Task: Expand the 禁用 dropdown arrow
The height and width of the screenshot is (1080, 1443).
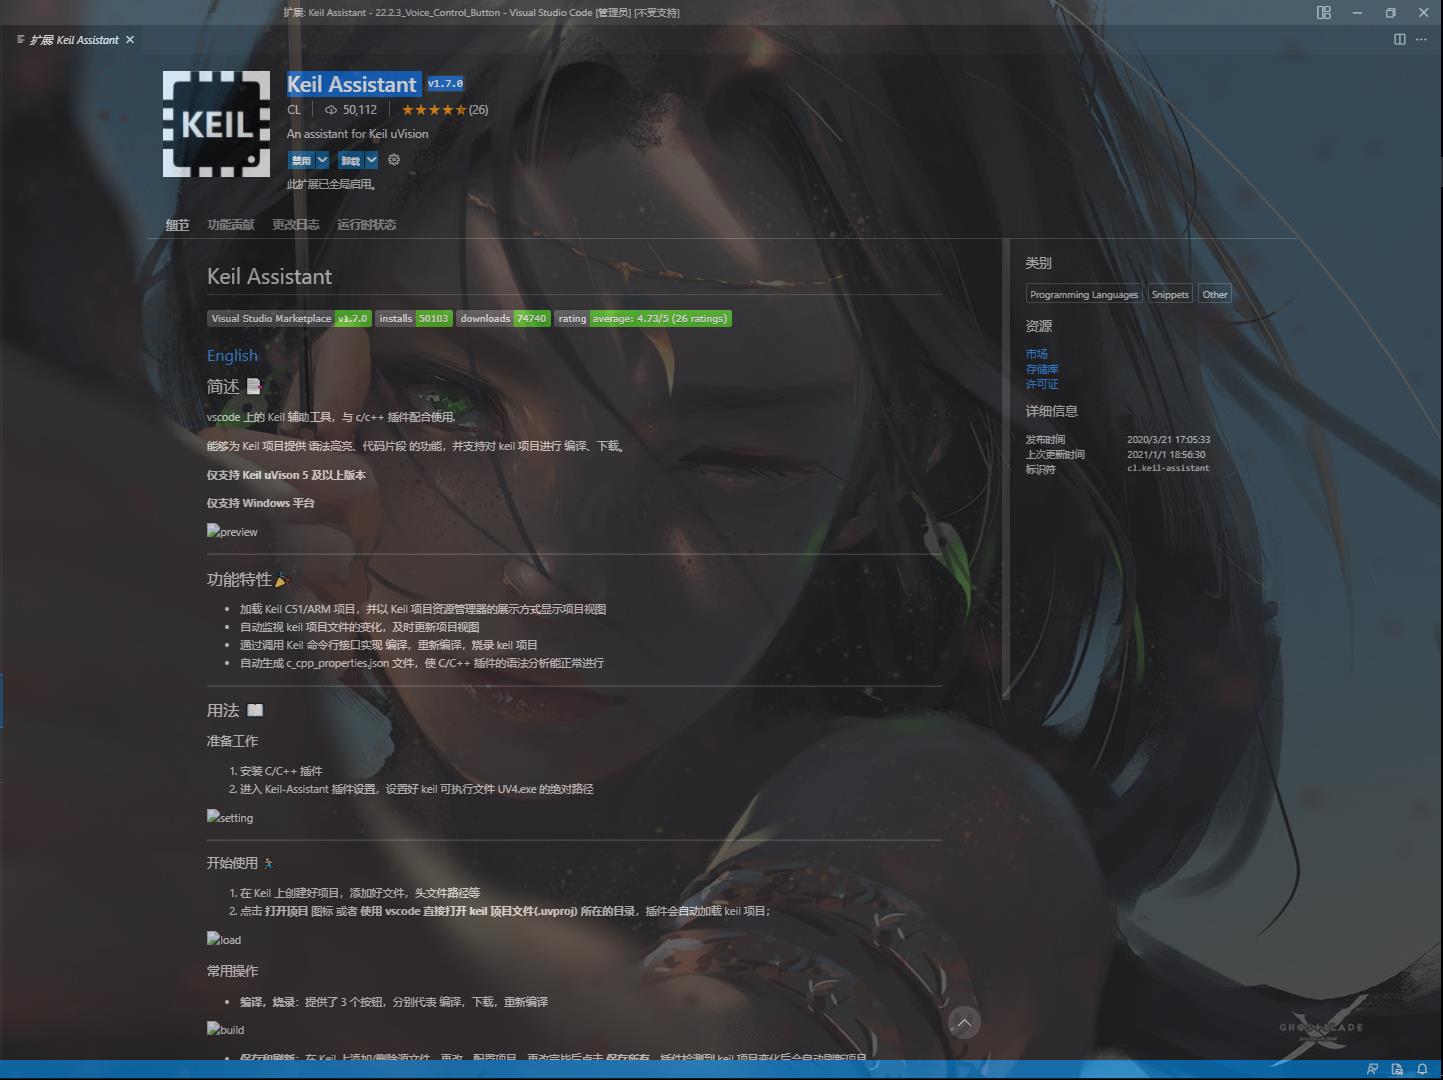Action: [x=322, y=160]
